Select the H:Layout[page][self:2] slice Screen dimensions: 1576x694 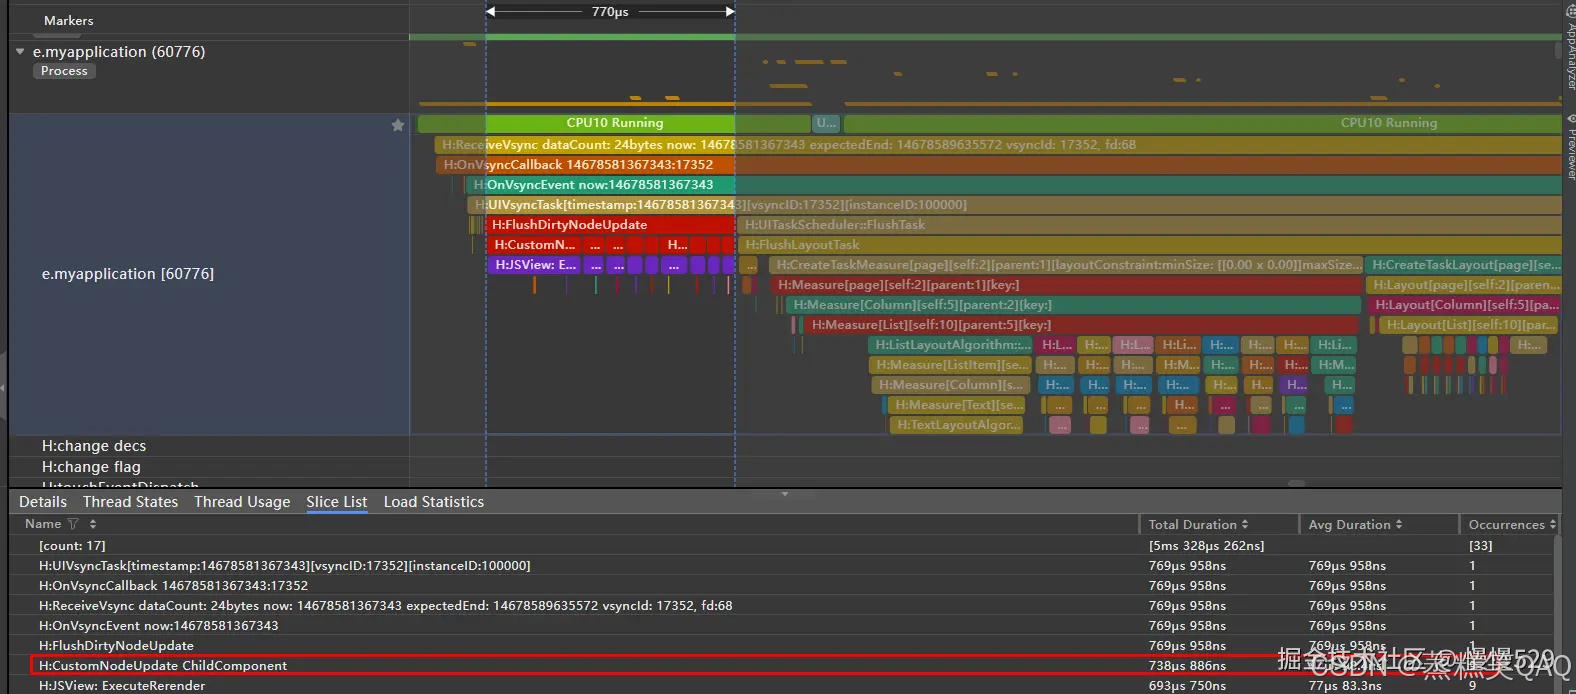[1464, 285]
